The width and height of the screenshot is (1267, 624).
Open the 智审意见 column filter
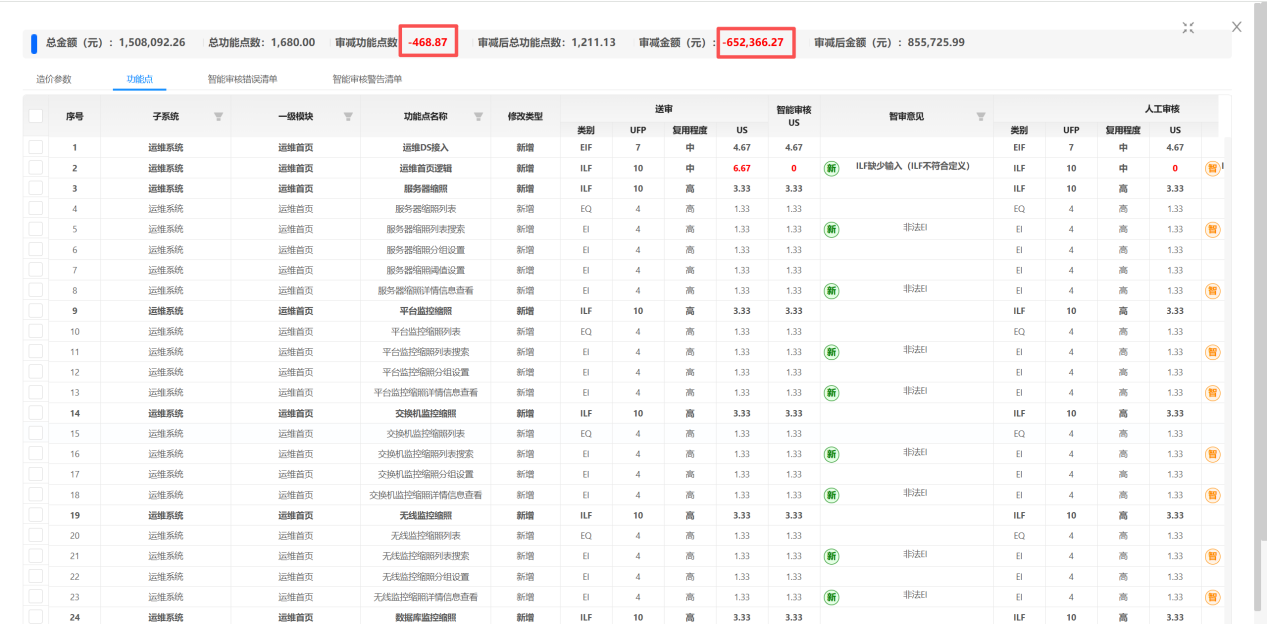[980, 117]
